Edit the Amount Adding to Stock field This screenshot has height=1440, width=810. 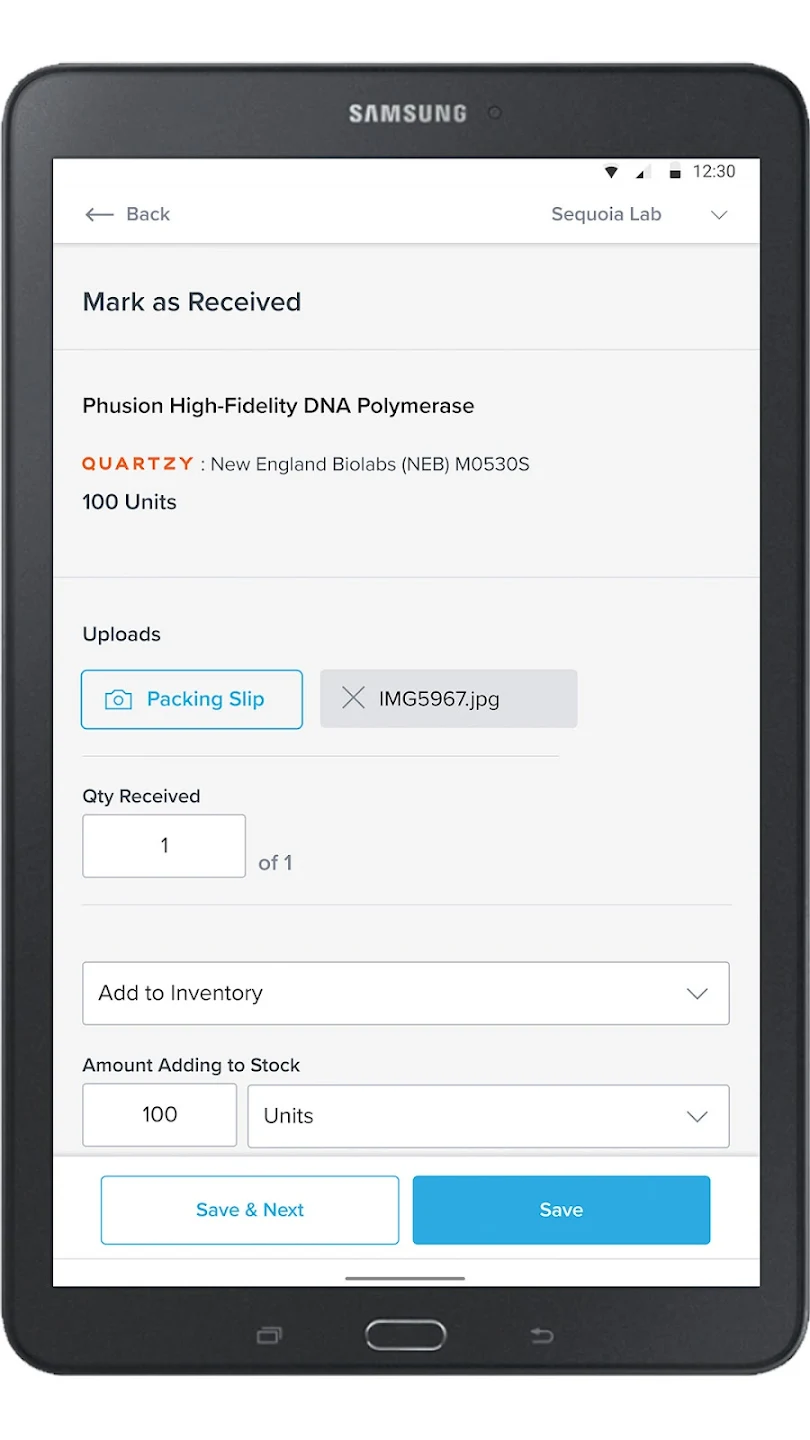(x=160, y=1115)
